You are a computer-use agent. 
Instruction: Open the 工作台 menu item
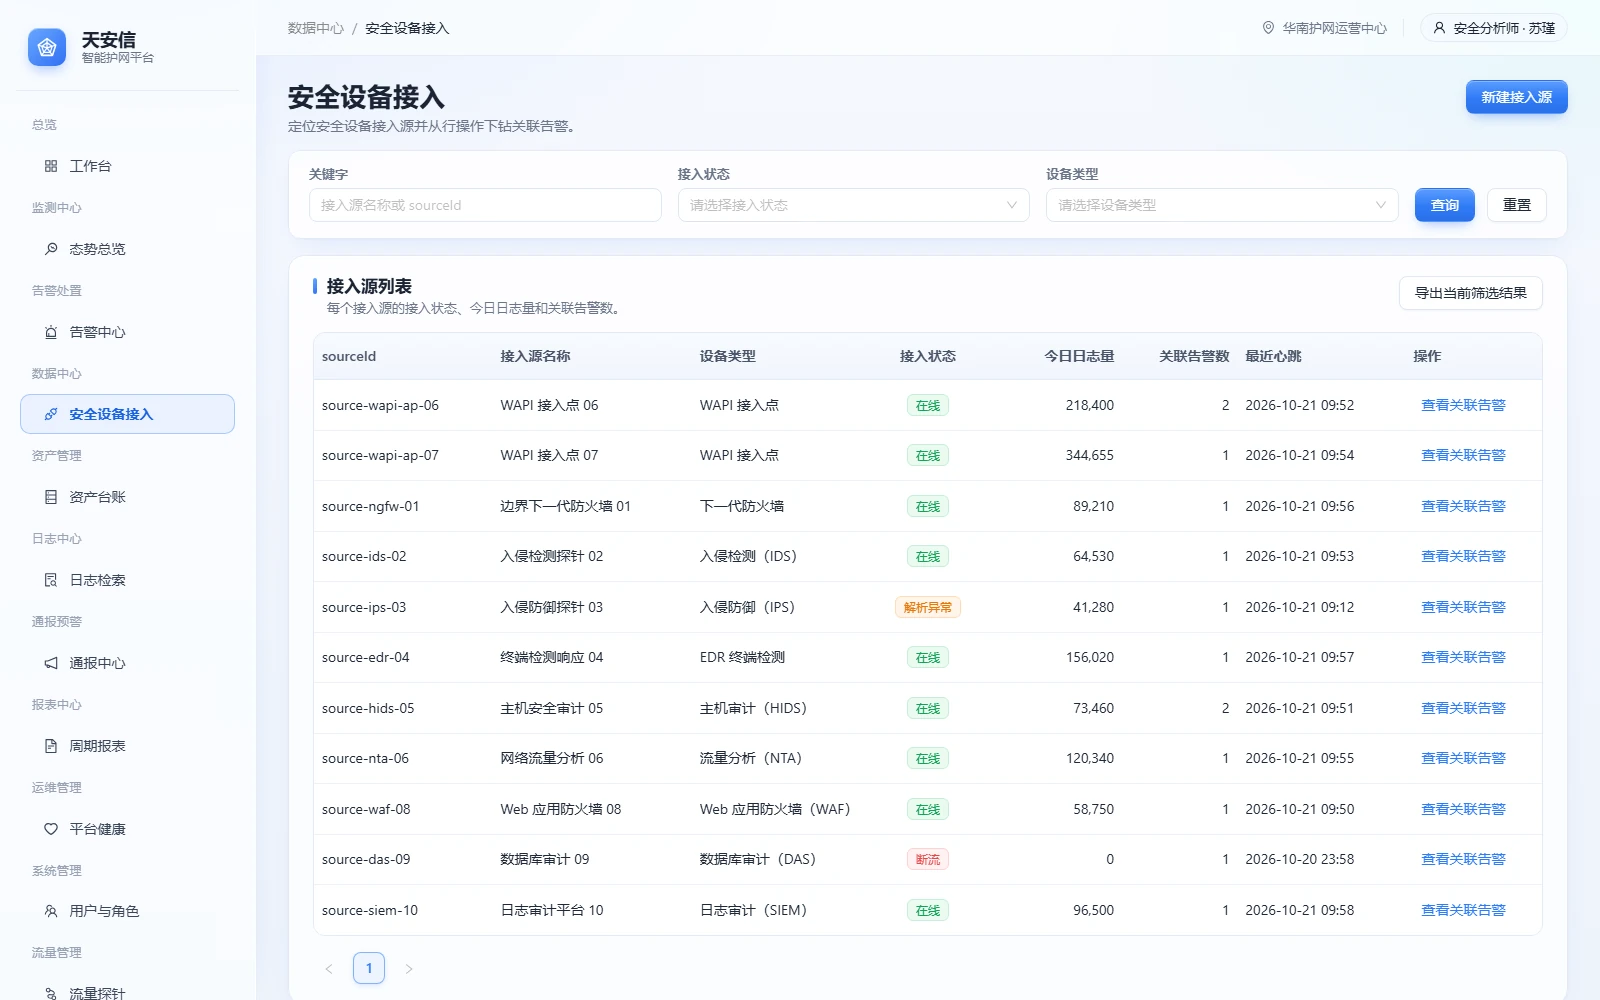(127, 166)
